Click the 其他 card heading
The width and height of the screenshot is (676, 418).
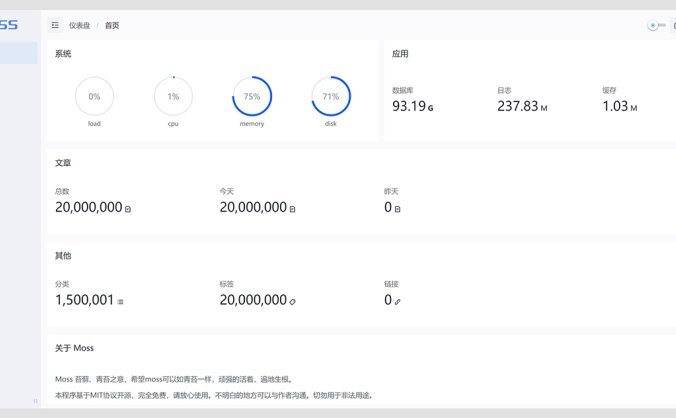(x=63, y=256)
